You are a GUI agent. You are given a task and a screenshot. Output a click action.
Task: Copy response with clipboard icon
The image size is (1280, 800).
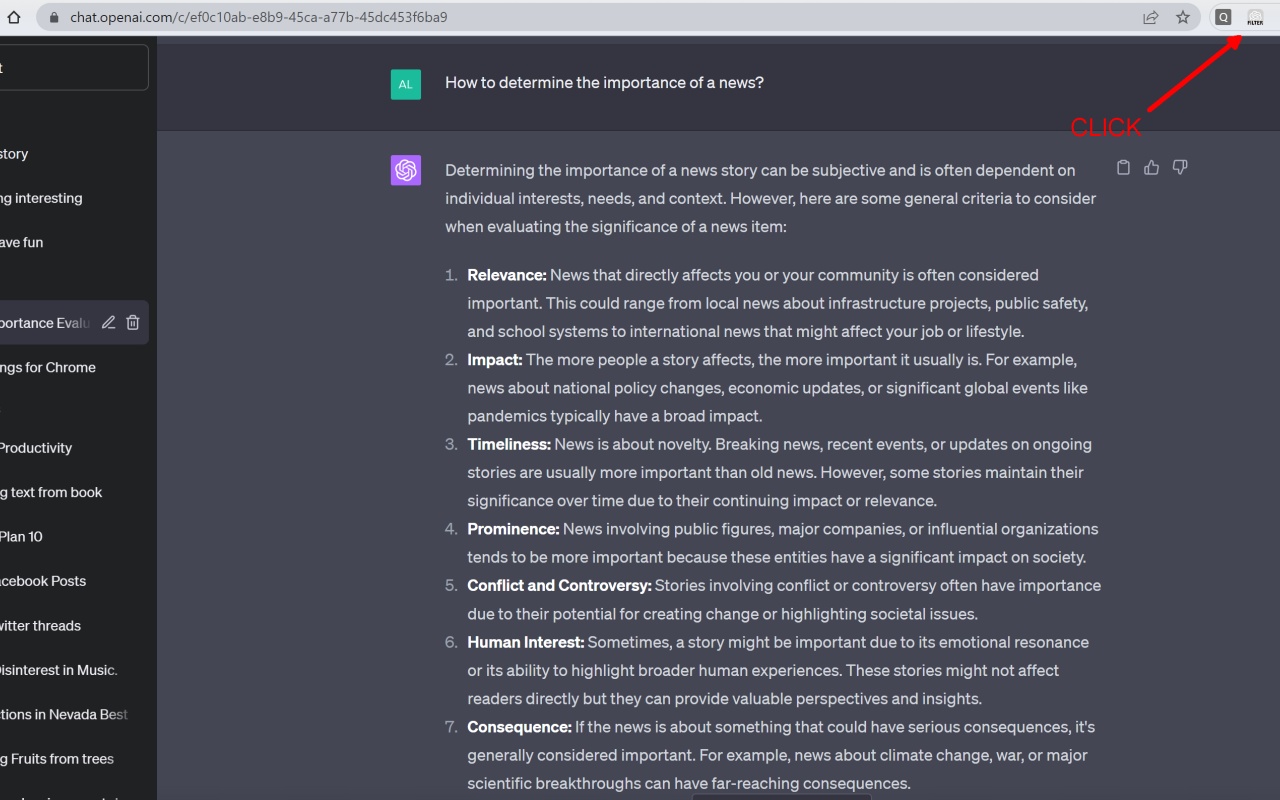click(x=1123, y=167)
